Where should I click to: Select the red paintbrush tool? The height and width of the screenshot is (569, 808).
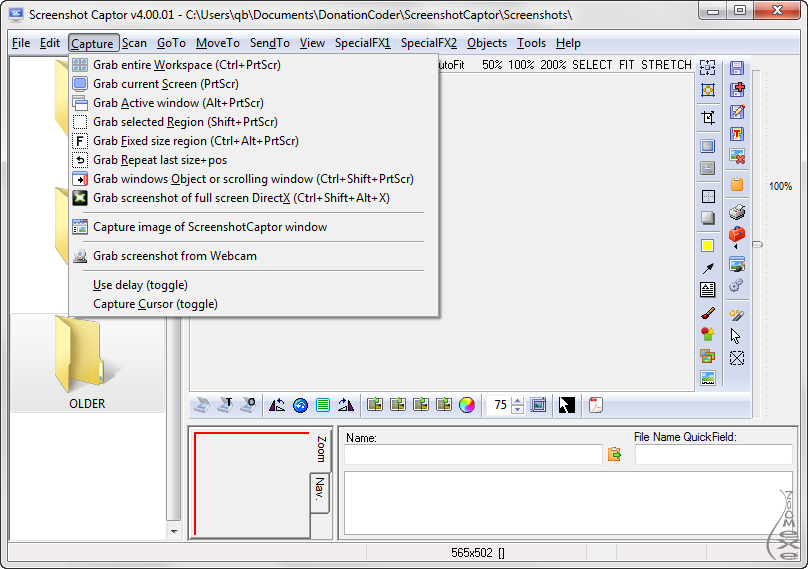click(708, 312)
